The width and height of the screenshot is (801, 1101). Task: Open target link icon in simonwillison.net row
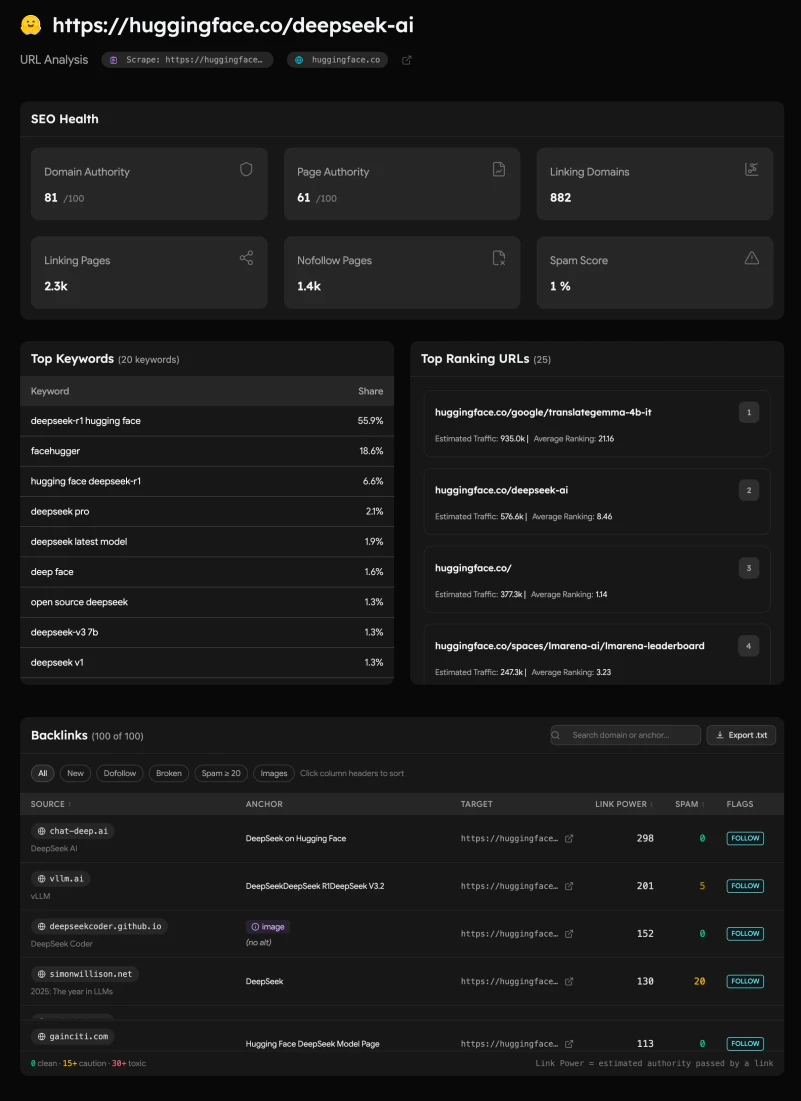[x=569, y=982]
